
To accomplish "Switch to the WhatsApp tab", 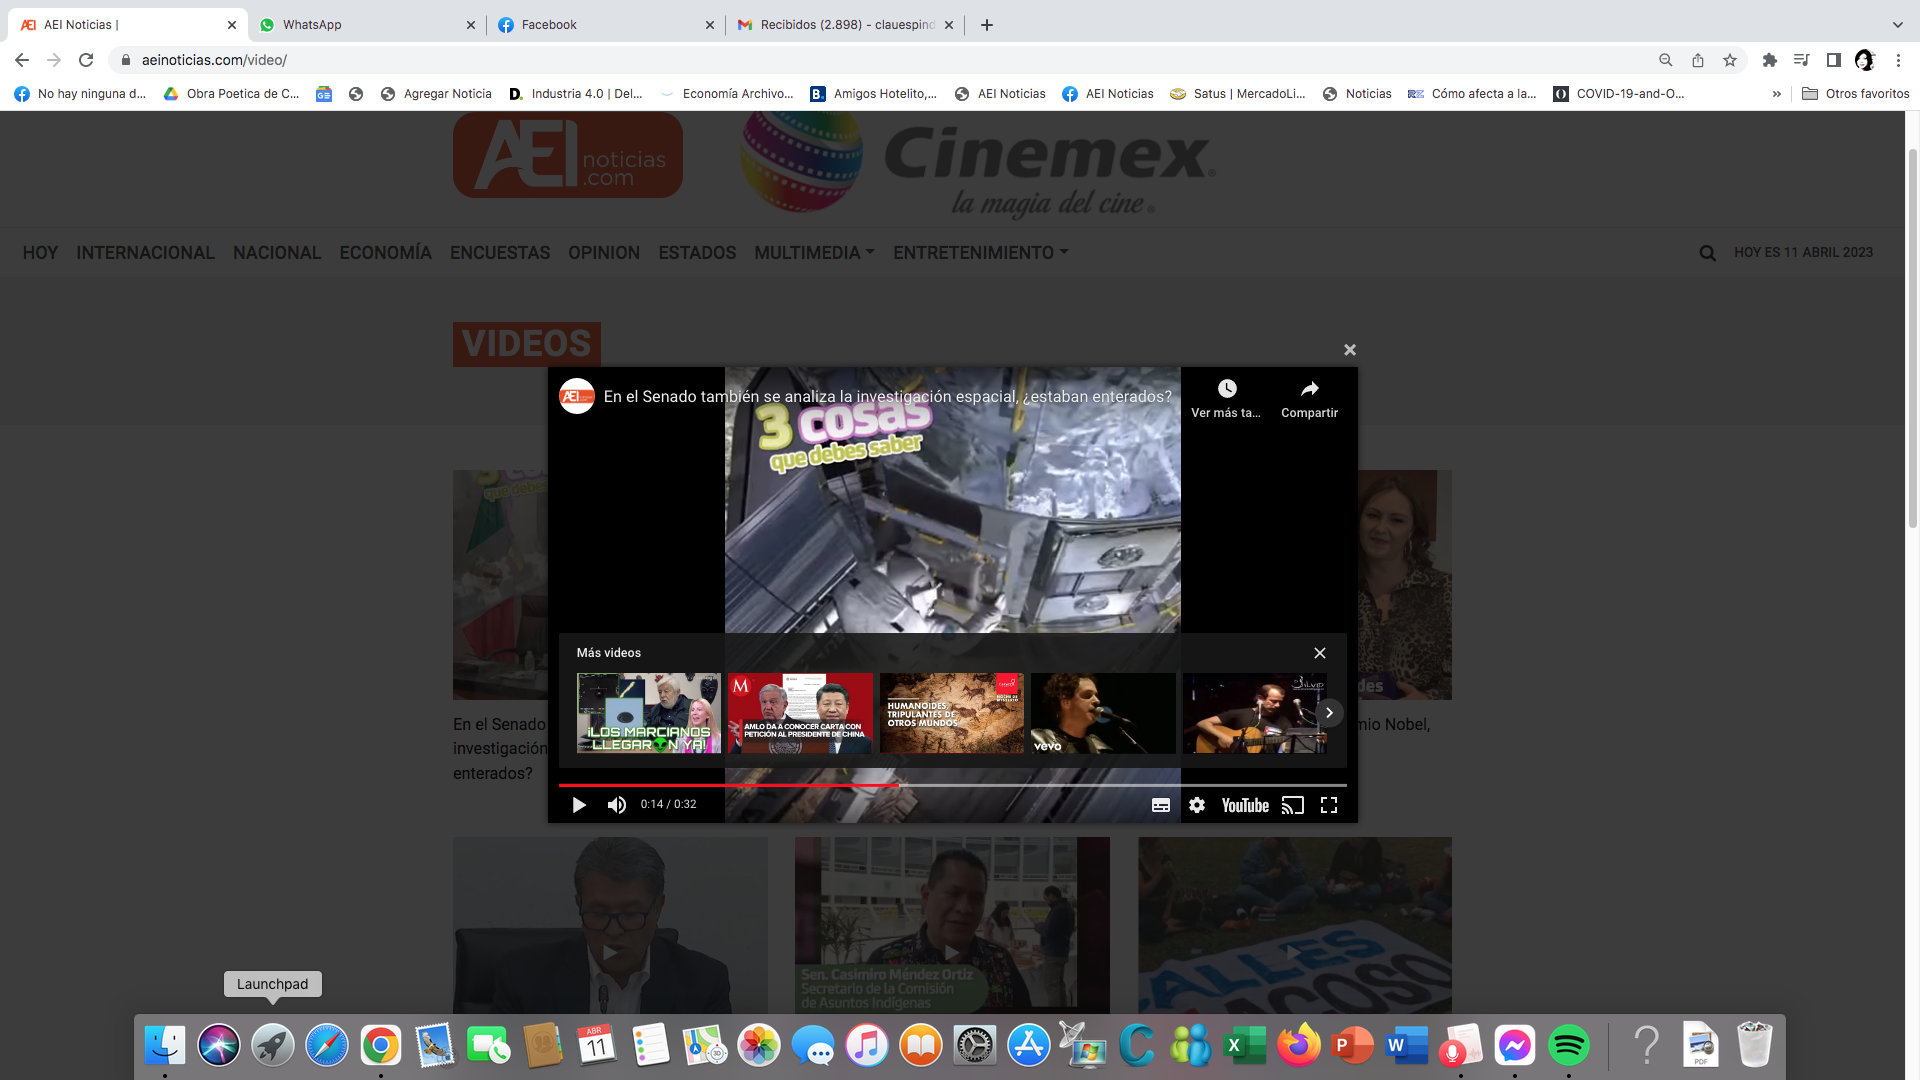I will [366, 25].
